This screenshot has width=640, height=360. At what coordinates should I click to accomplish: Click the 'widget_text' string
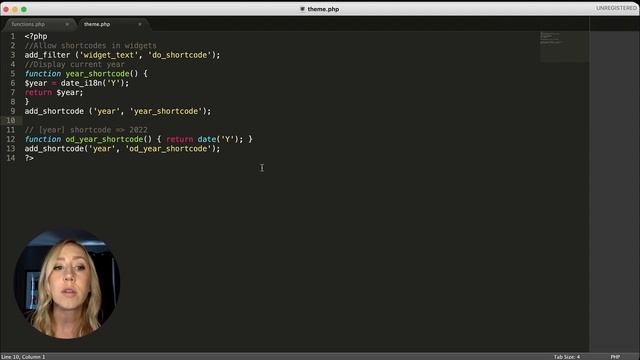pyautogui.click(x=109, y=55)
